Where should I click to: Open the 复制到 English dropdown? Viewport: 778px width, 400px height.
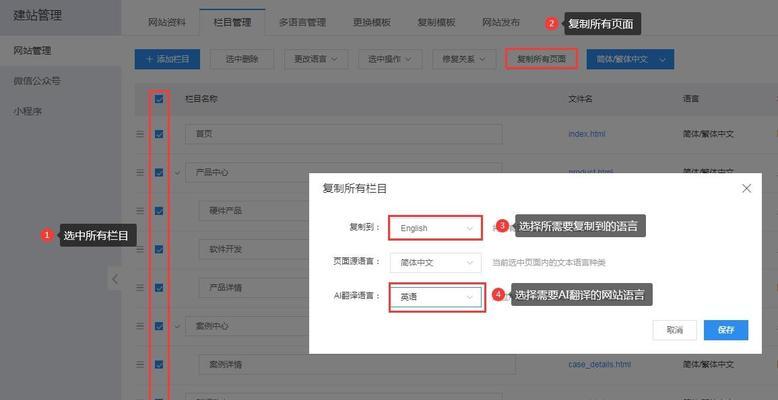click(435, 228)
